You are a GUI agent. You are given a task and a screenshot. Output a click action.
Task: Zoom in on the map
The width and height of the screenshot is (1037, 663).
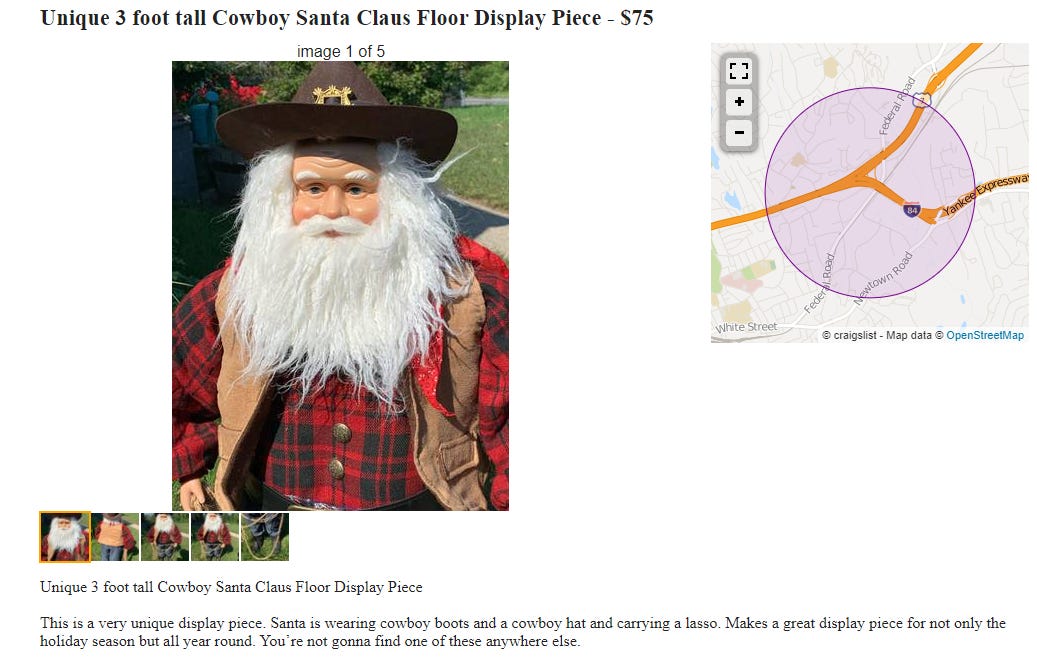[x=739, y=102]
